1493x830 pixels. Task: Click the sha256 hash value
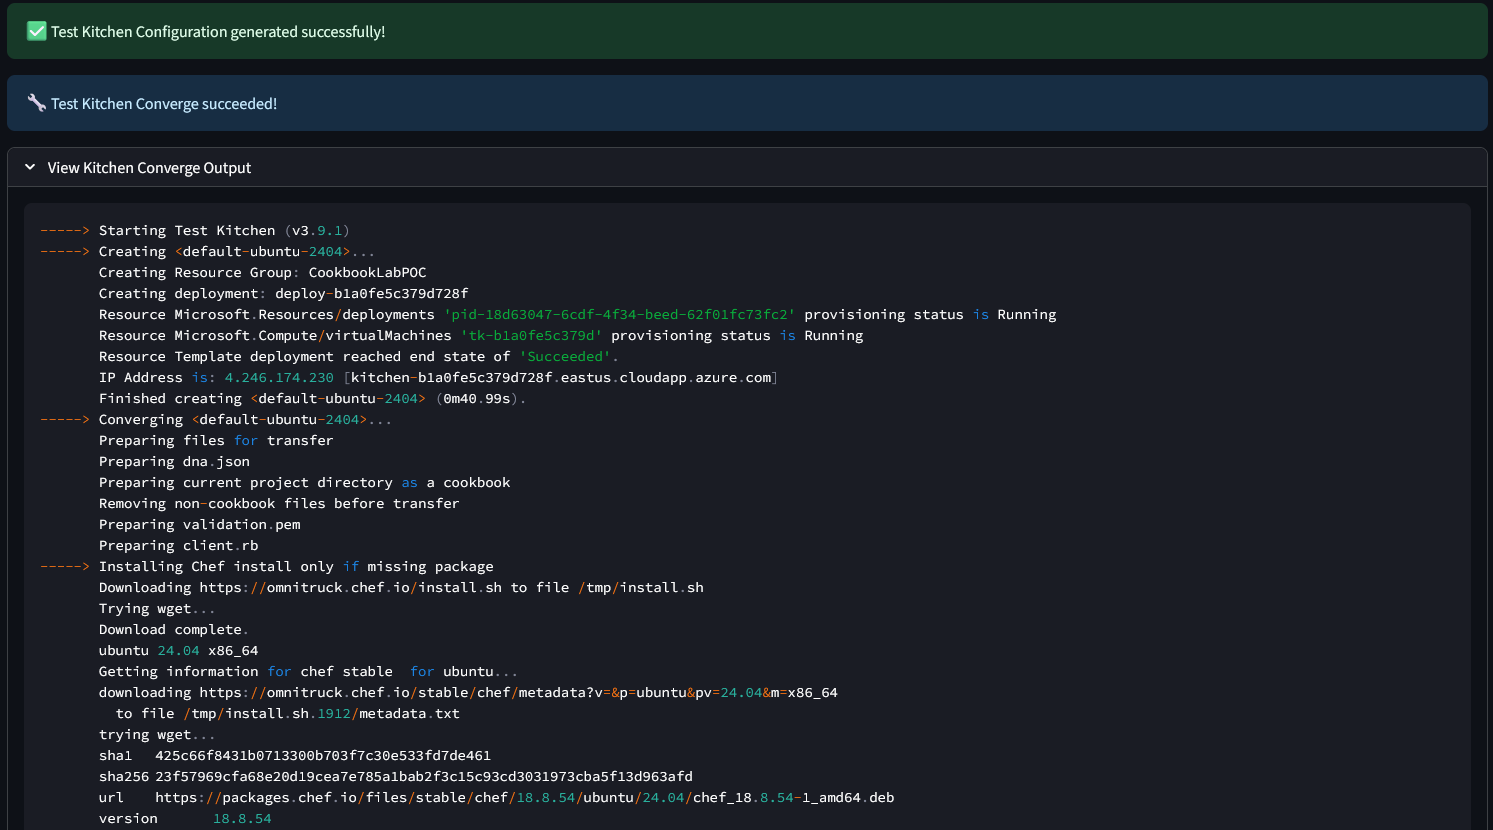[x=423, y=777]
